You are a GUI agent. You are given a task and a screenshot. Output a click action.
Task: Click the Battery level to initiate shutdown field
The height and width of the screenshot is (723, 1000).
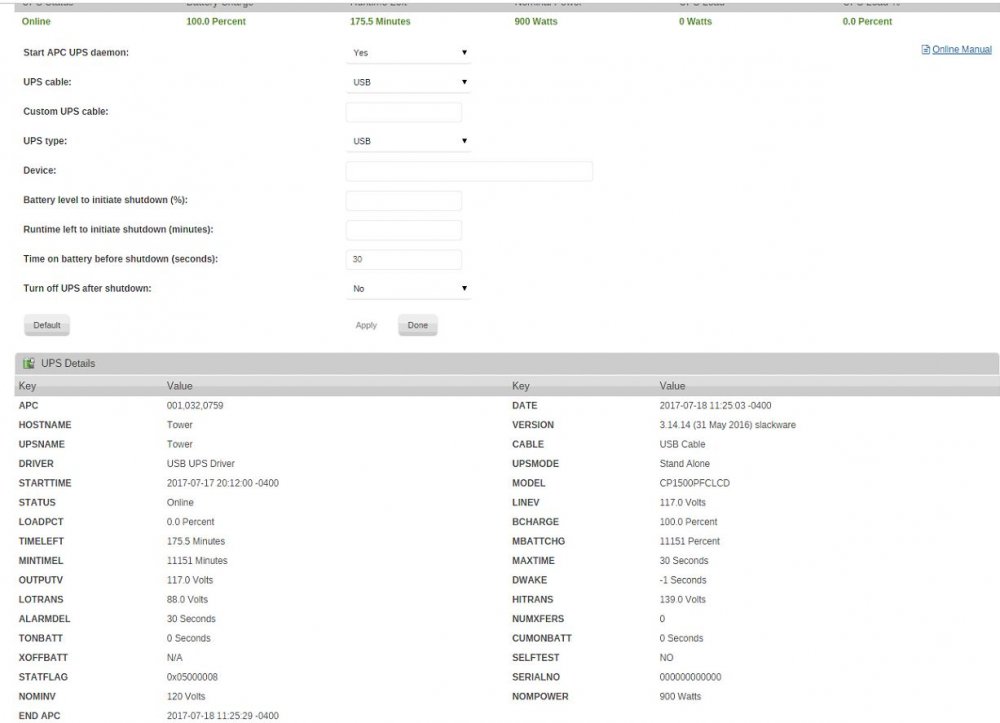[x=404, y=200]
